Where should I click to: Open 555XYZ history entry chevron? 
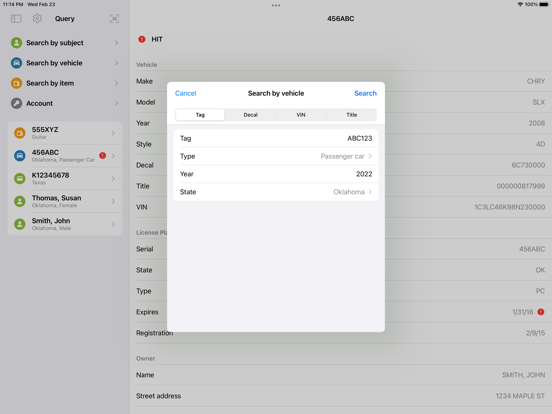point(113,133)
